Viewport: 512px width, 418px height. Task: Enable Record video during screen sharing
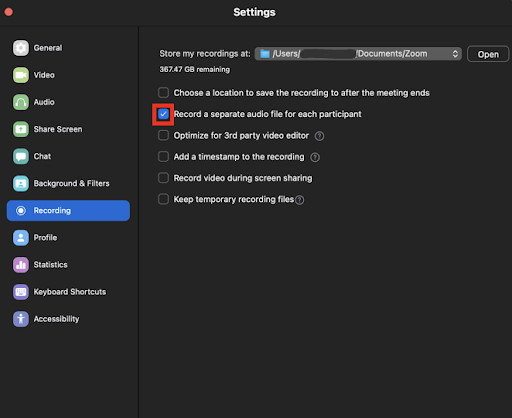click(x=163, y=178)
